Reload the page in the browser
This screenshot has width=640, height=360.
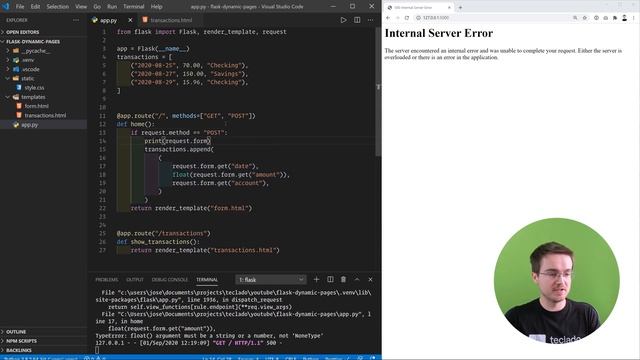tap(407, 18)
